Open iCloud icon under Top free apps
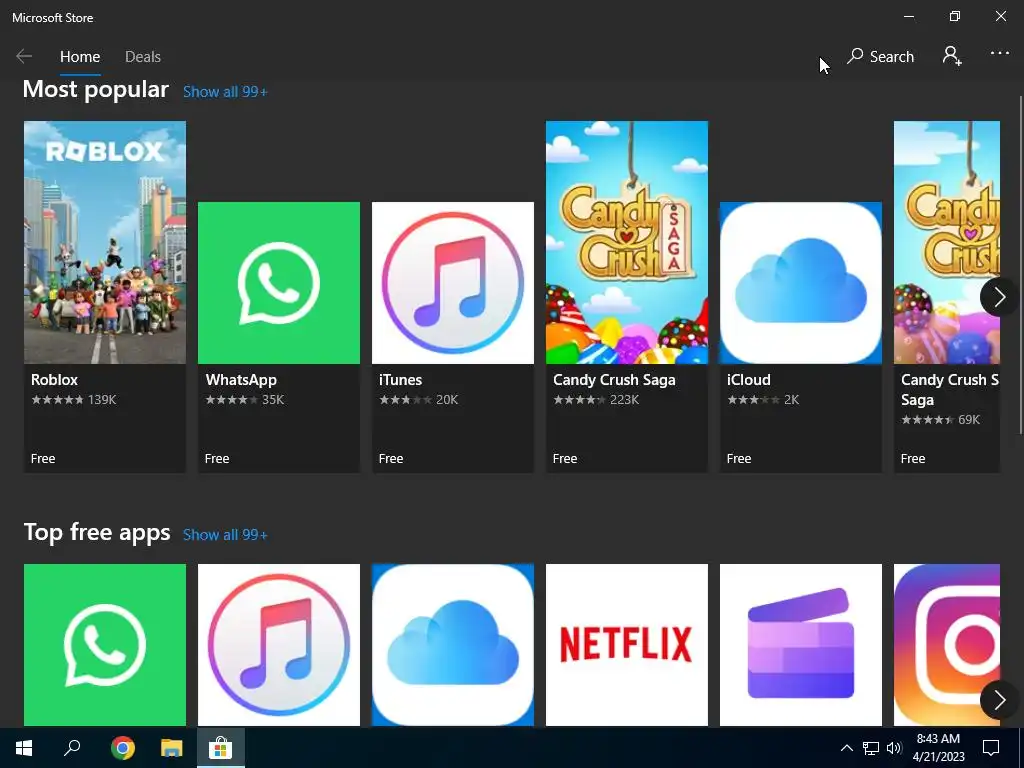 pyautogui.click(x=453, y=645)
